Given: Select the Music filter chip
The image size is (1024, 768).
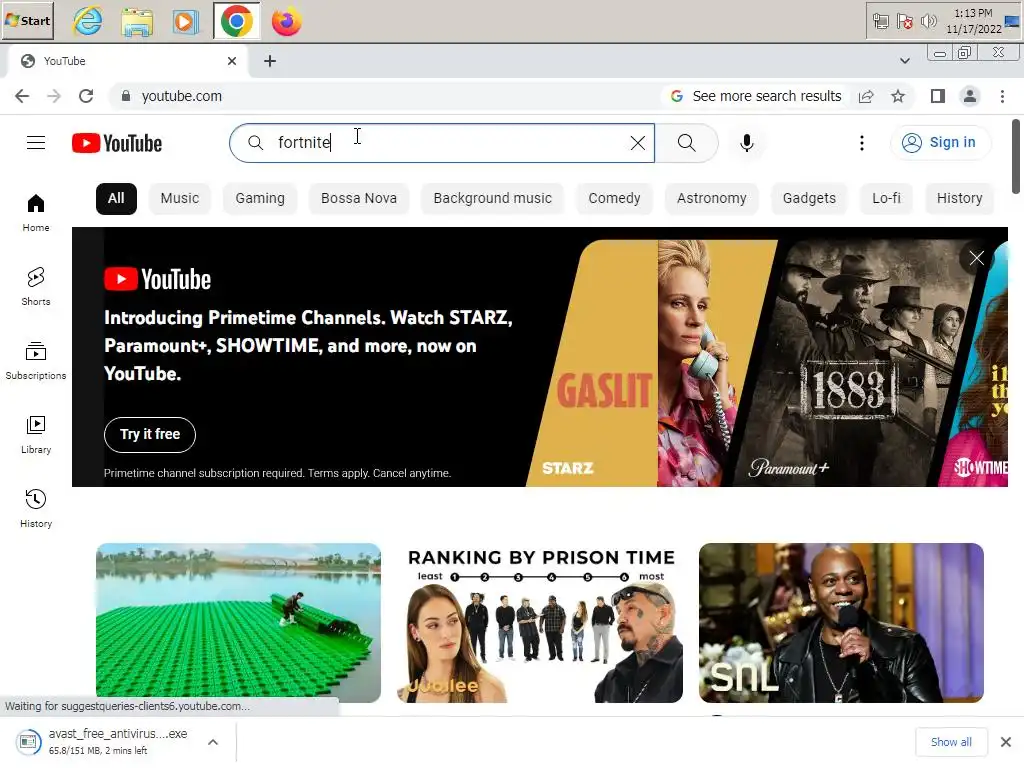Looking at the screenshot, I should 180,199.
